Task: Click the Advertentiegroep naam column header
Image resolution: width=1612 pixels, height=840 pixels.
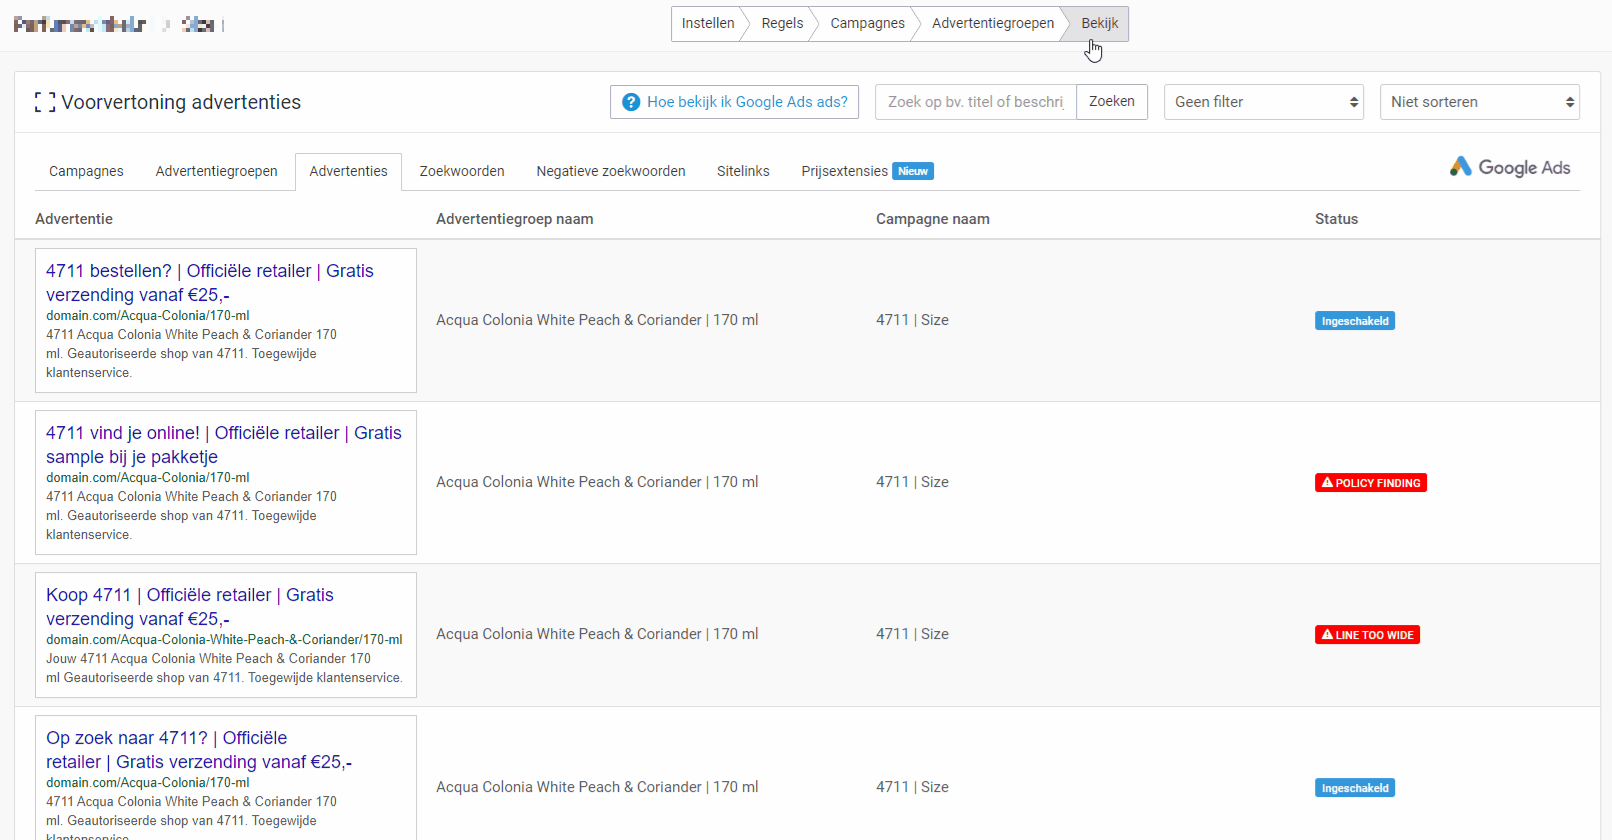Action: point(515,219)
